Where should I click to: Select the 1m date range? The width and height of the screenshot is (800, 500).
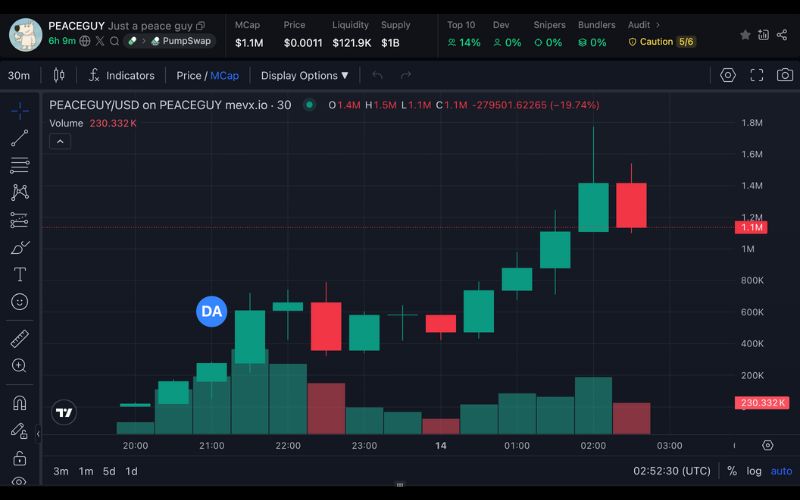[86, 471]
